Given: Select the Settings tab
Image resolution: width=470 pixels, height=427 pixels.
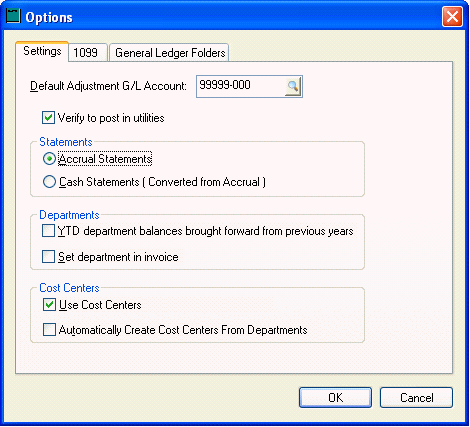Looking at the screenshot, I should (x=42, y=51).
